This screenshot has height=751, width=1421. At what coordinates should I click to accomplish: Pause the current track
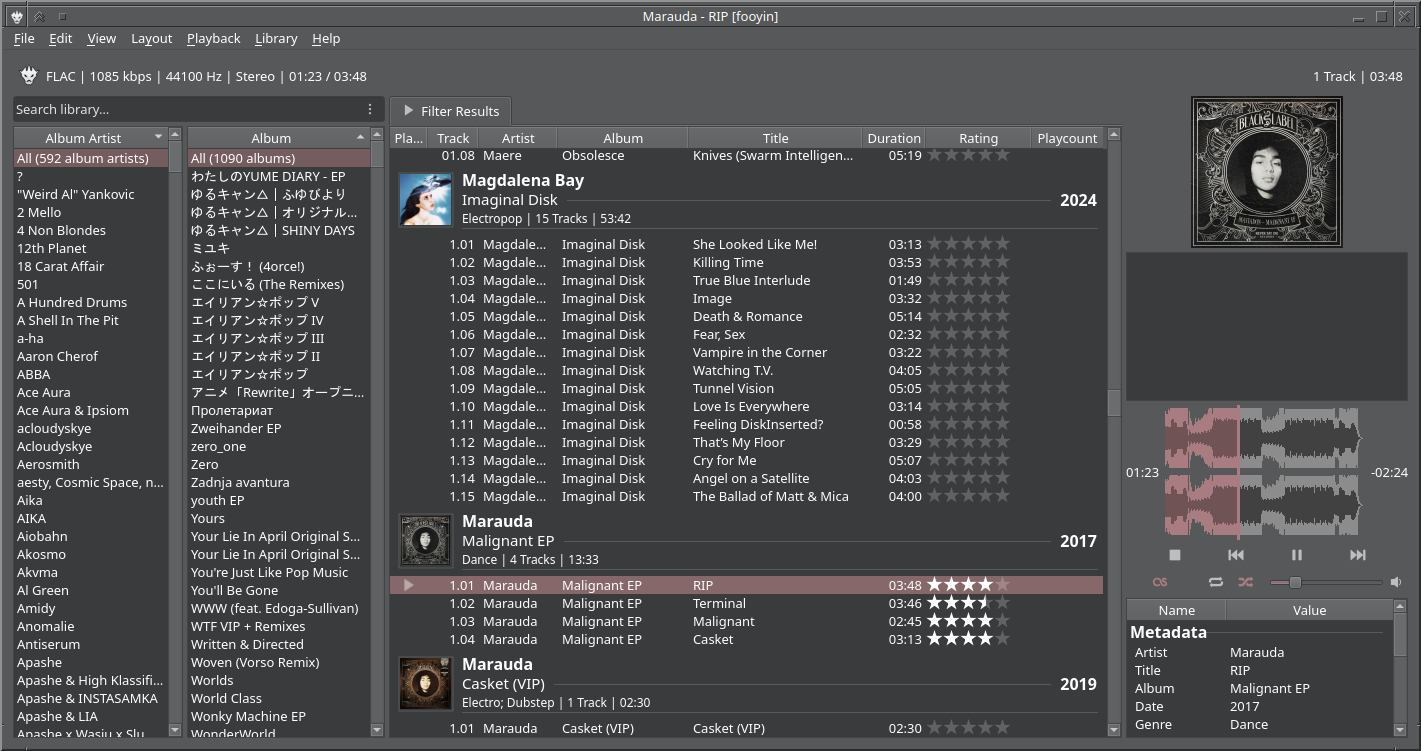pyautogui.click(x=1297, y=555)
